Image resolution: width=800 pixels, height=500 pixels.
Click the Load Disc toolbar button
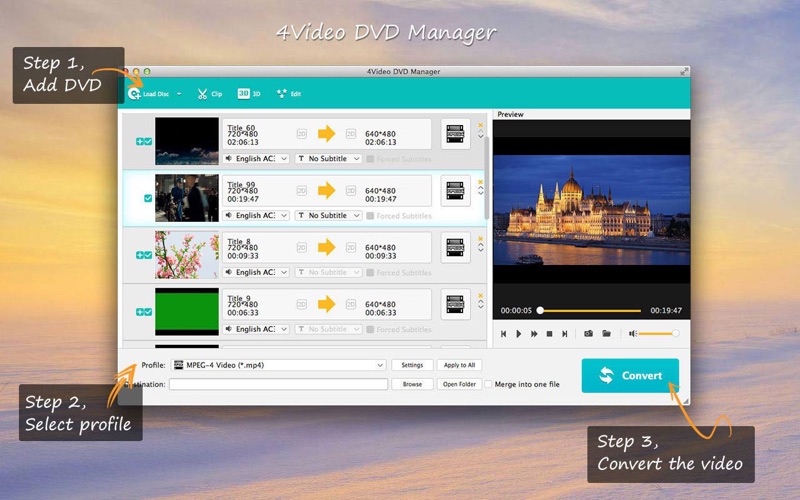point(148,94)
